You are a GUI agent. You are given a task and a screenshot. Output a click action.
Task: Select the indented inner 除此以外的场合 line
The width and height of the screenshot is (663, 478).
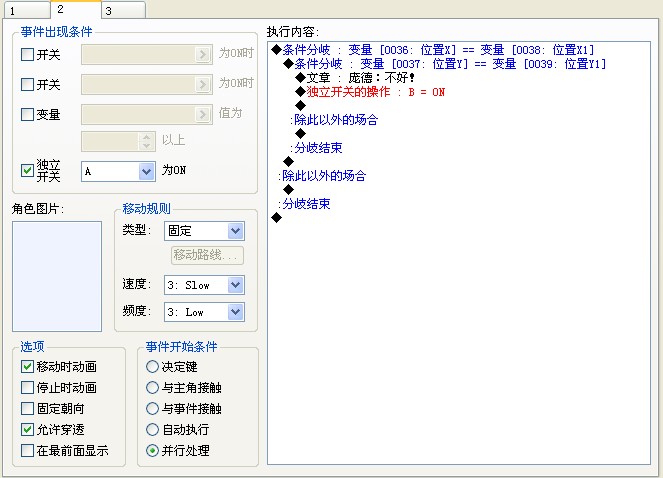pyautogui.click(x=334, y=120)
